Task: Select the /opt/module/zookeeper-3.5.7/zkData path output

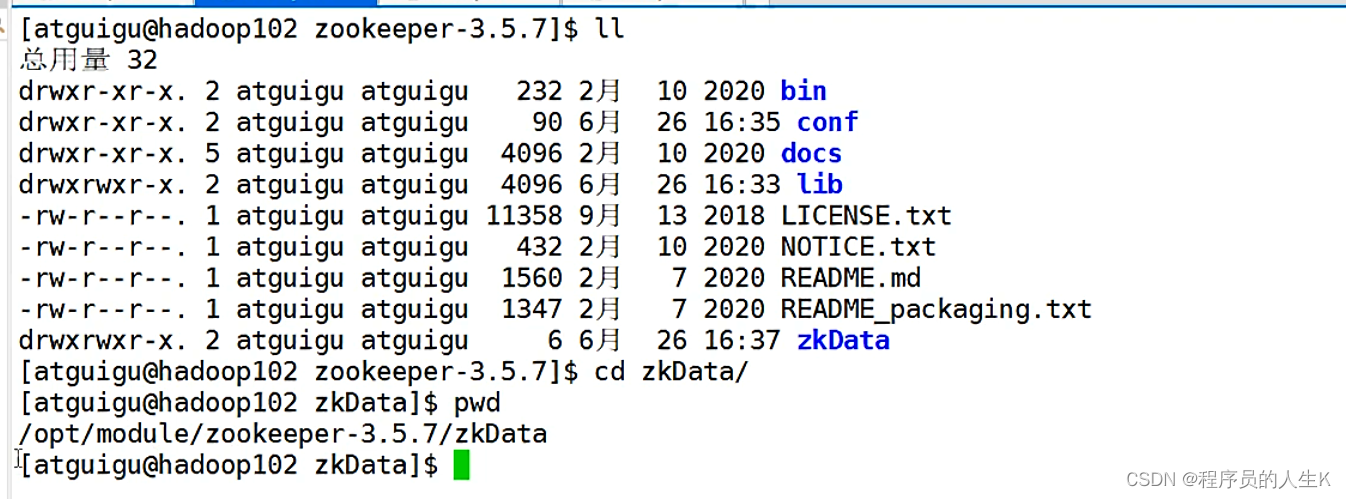Action: point(283,434)
